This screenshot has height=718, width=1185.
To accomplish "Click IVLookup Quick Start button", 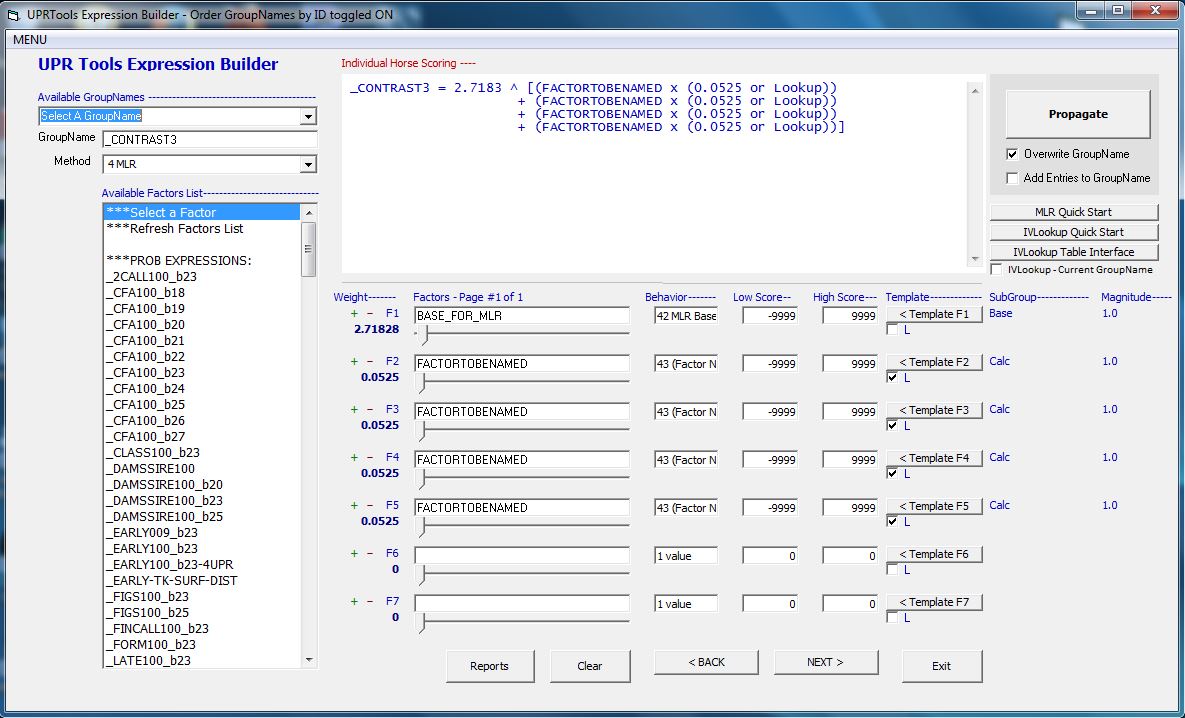I will pyautogui.click(x=1073, y=232).
